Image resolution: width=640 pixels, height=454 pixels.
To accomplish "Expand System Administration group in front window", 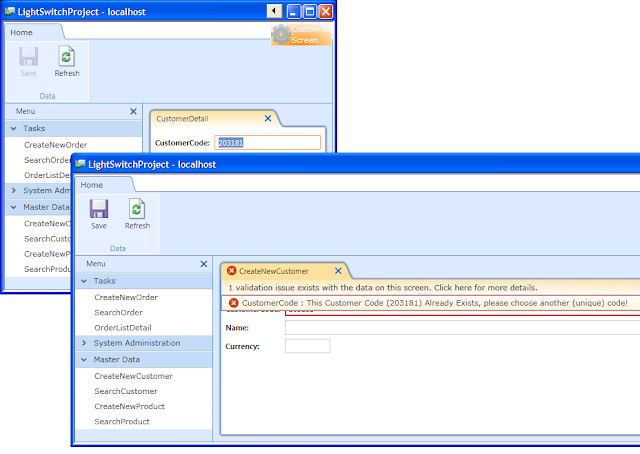I will 84,343.
